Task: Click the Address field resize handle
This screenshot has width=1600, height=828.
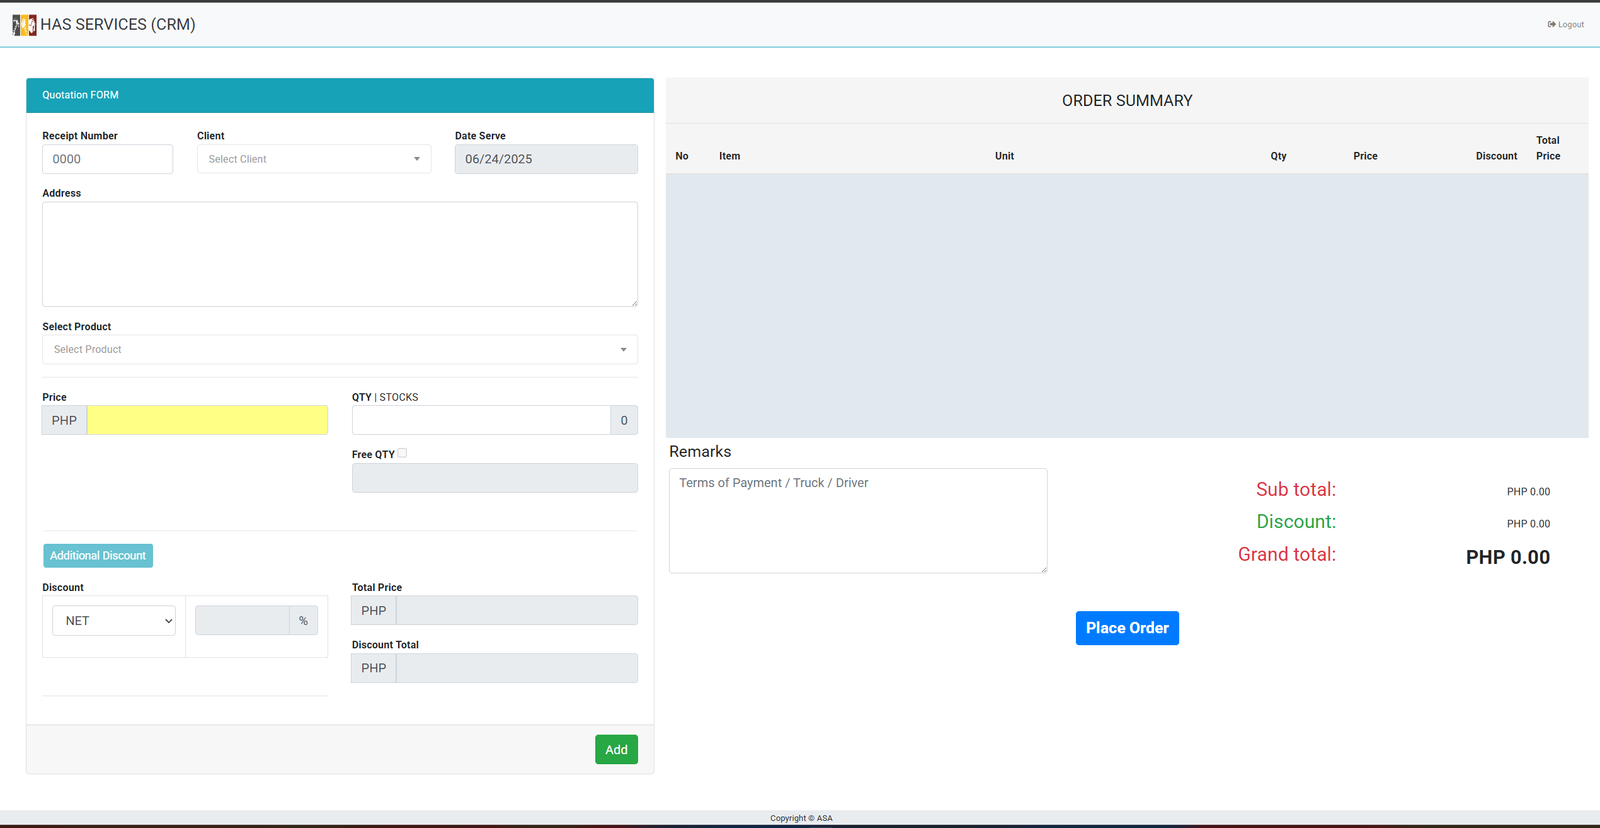Action: [633, 302]
